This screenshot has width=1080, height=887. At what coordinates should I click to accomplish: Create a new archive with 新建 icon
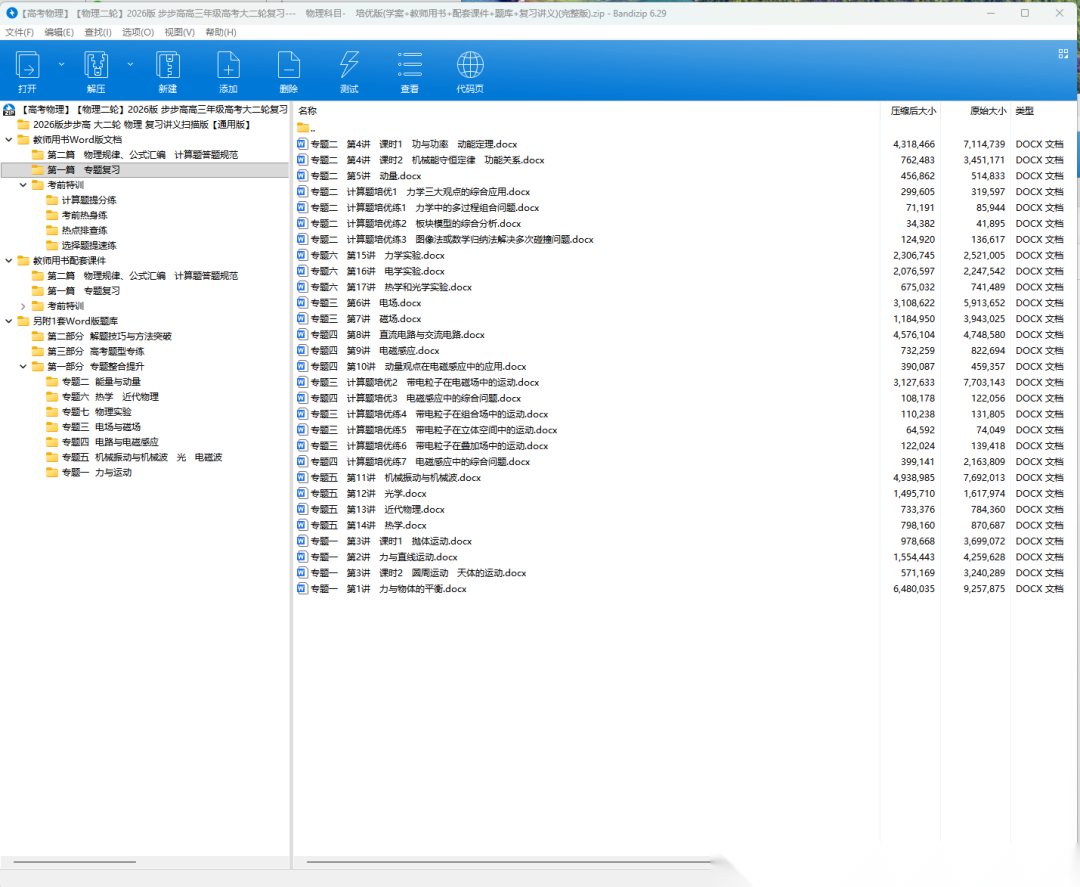[x=167, y=66]
